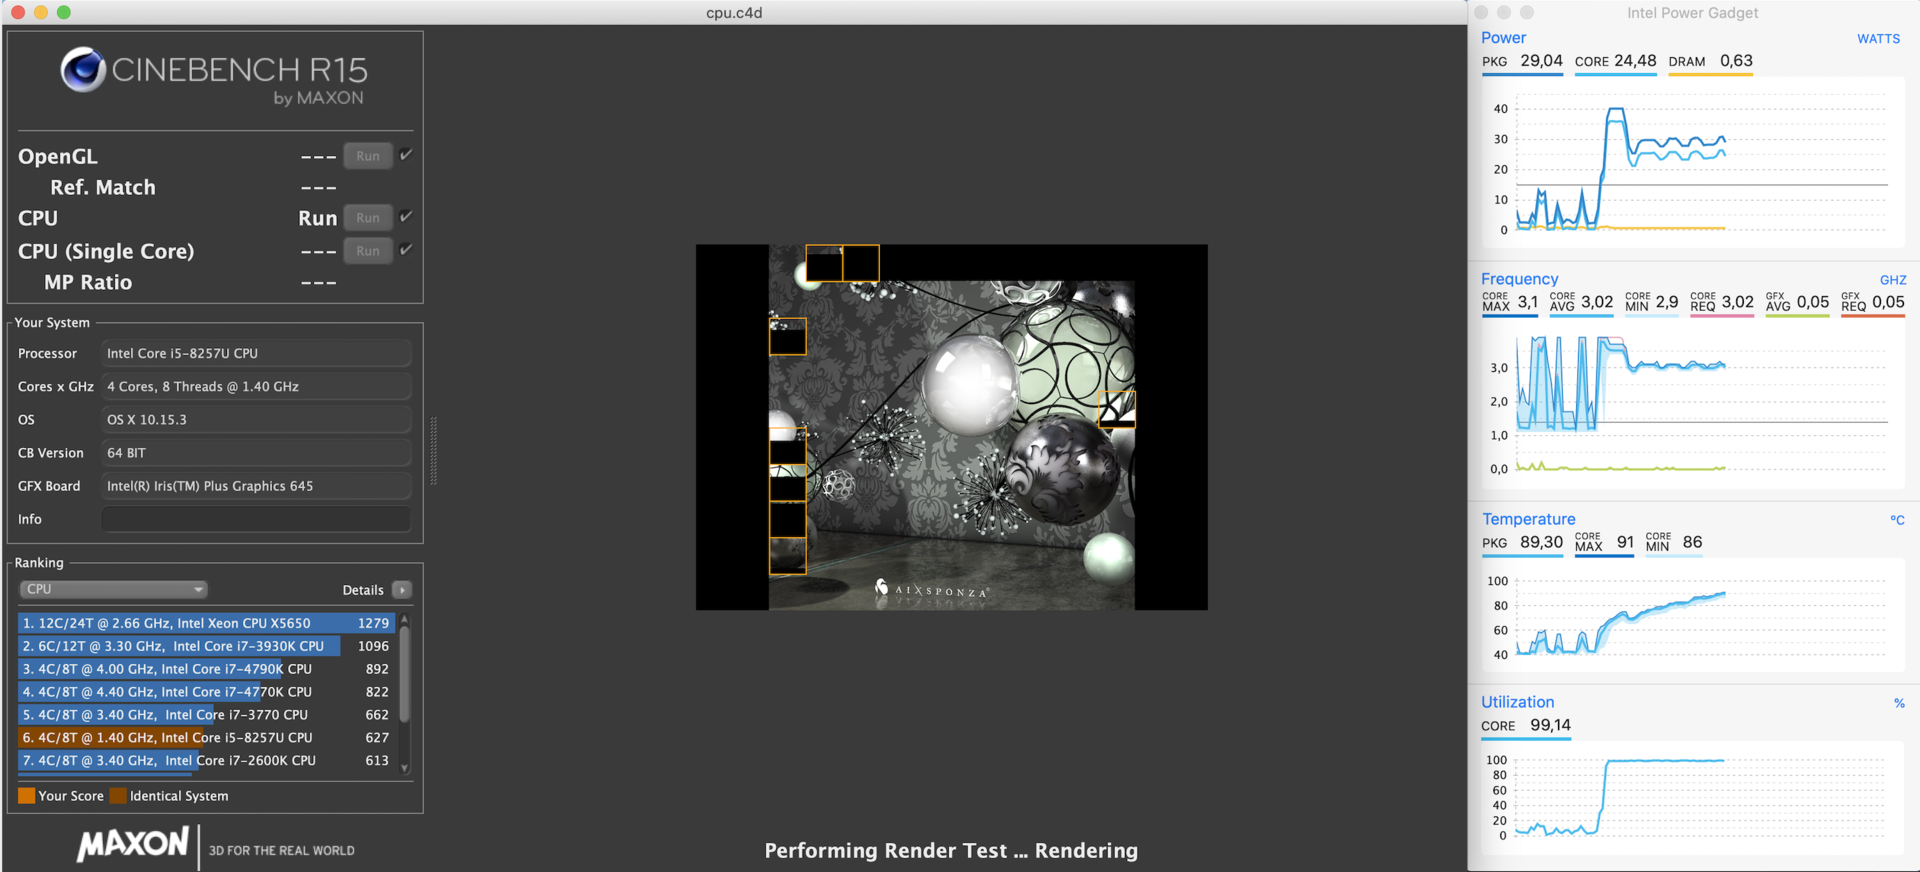Screen dimensions: 1920x872
Task: Click the CORE MIN 86 temperature value
Action: click(x=1673, y=542)
